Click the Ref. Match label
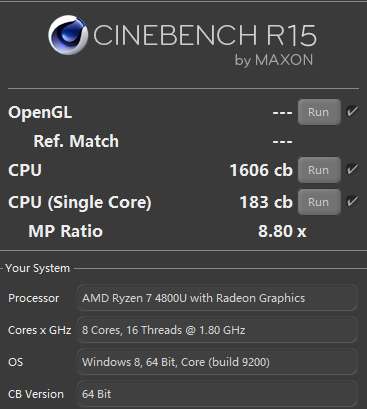Image resolution: width=367 pixels, height=409 pixels. [76, 141]
